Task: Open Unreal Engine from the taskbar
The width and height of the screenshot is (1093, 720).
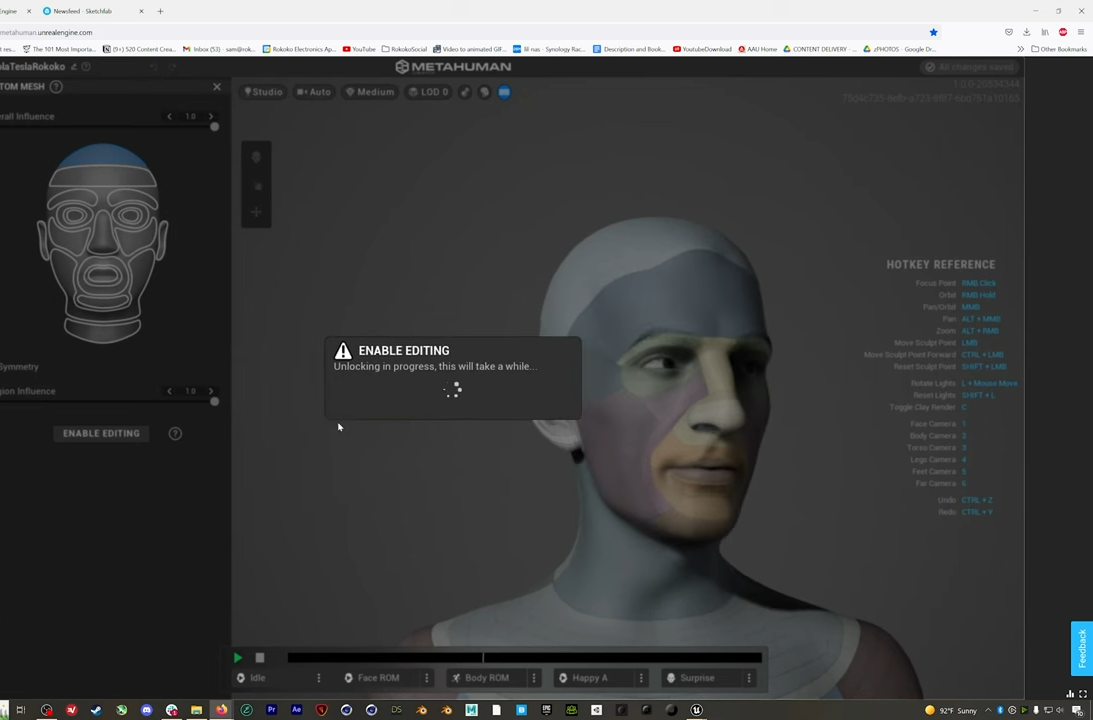Action: pos(696,710)
